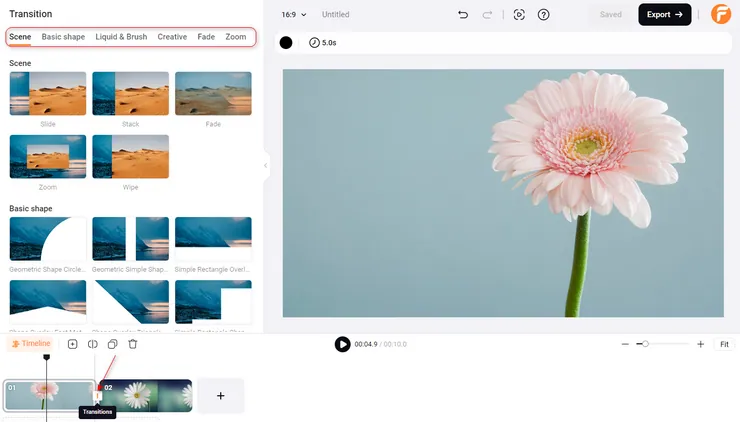The image size is (740, 422).
Task: Collapse the left transition panel
Action: tap(266, 166)
